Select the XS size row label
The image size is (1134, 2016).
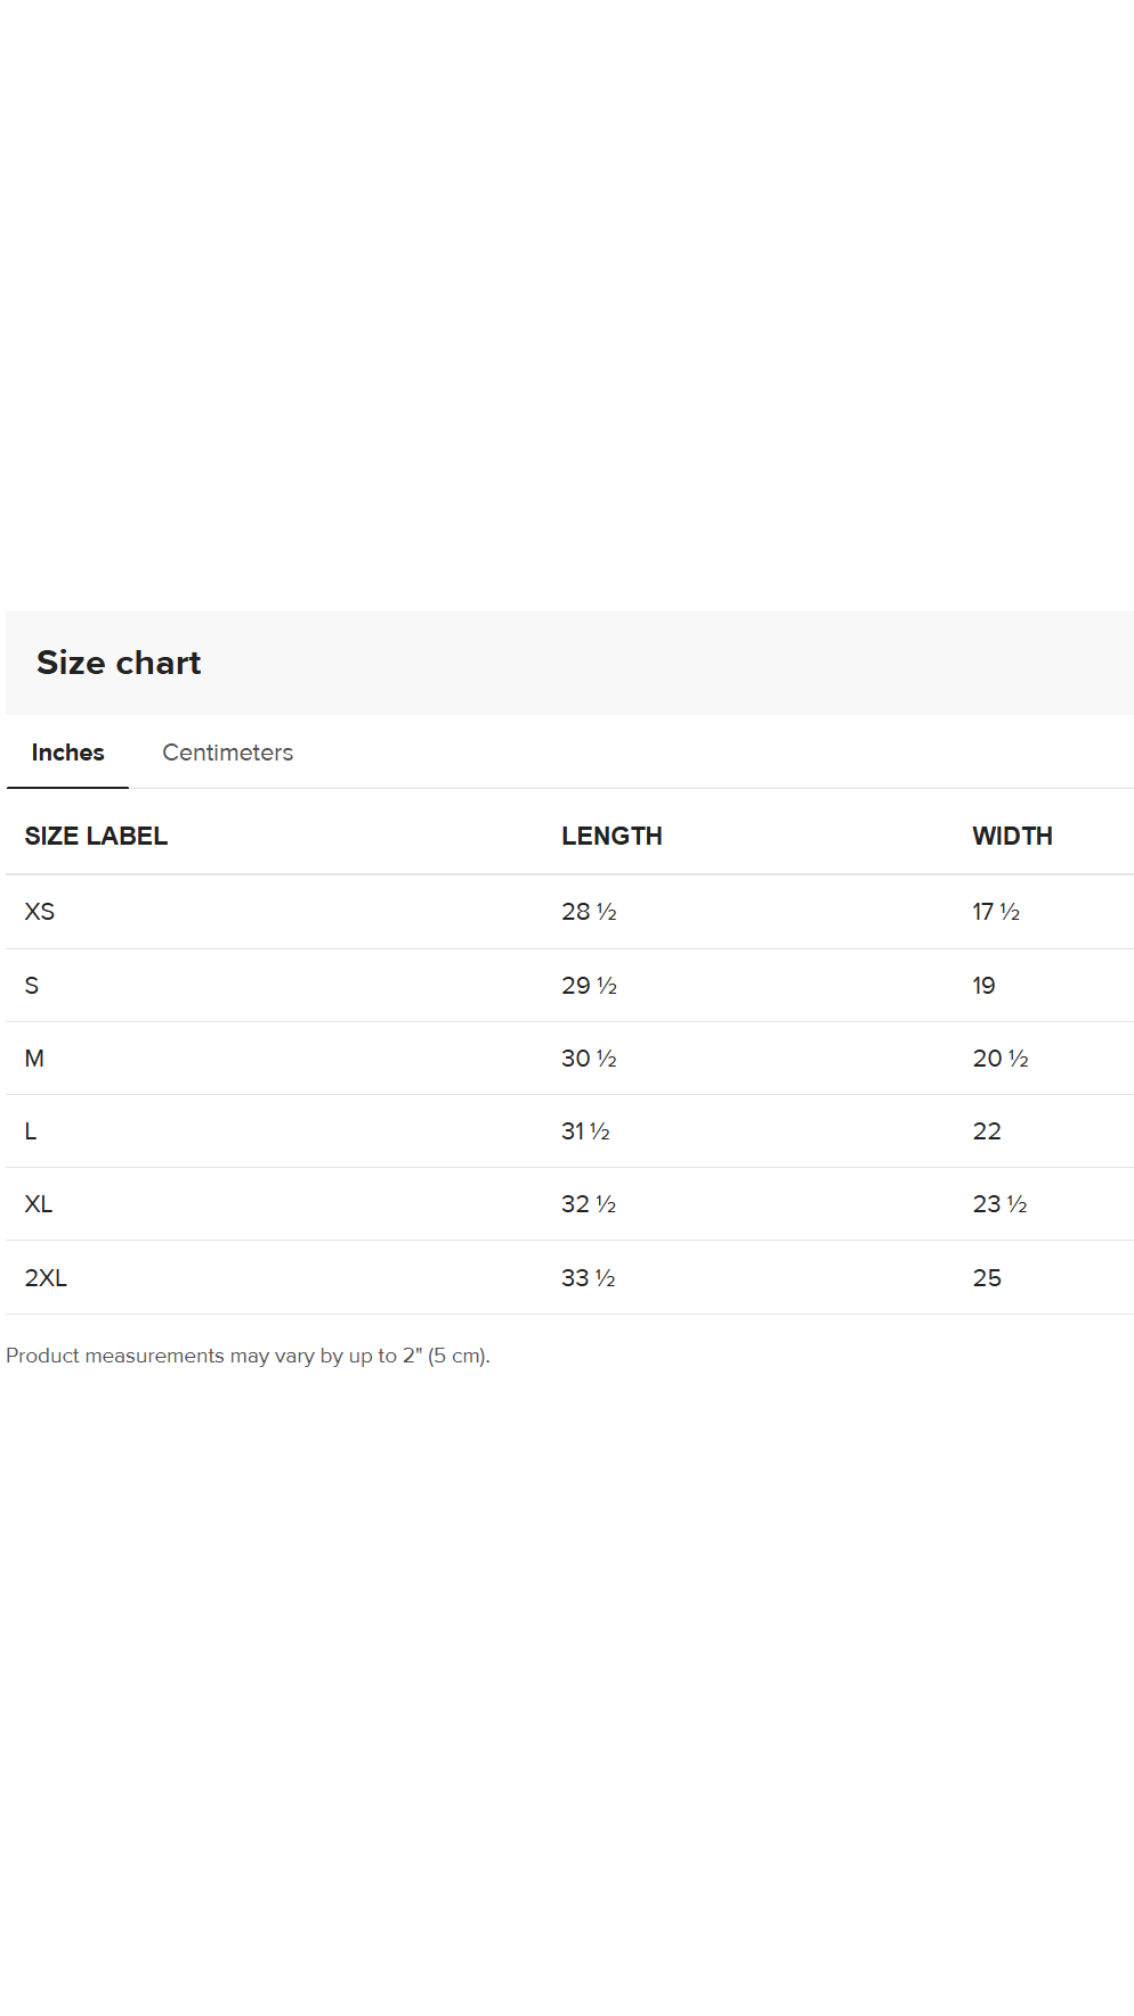click(x=39, y=912)
